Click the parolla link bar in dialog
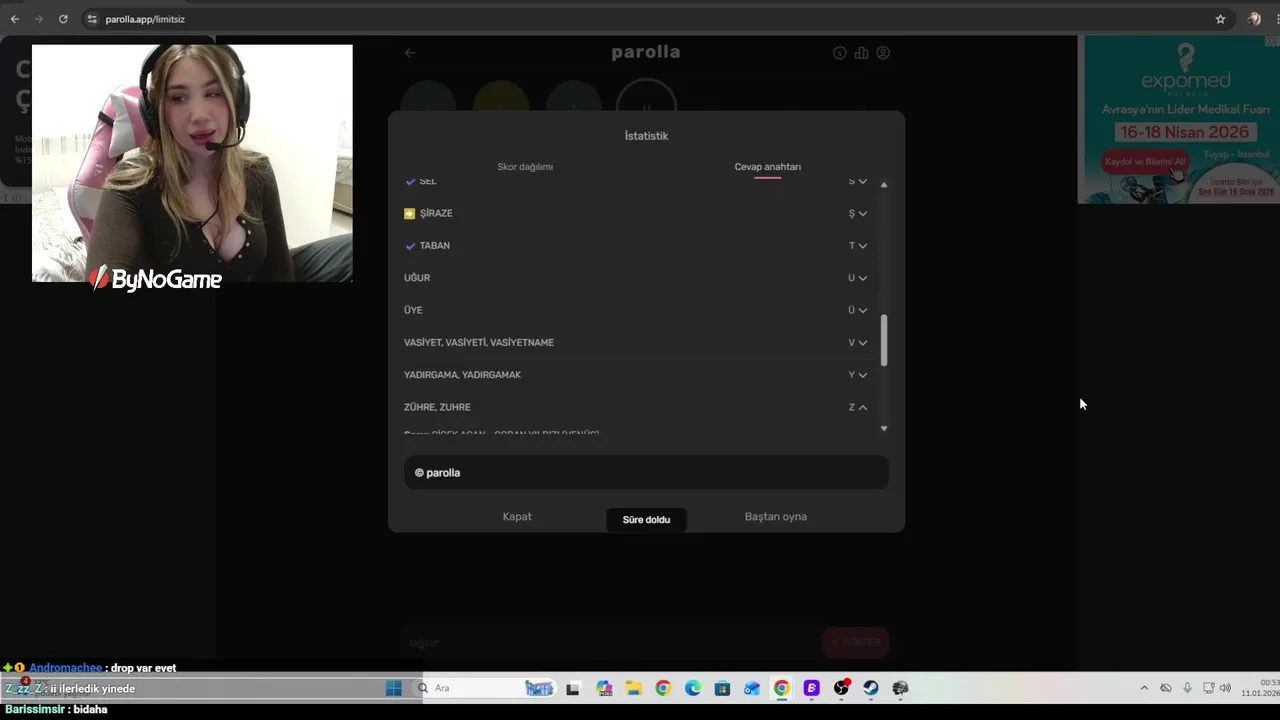Viewport: 1280px width, 720px height. (646, 472)
